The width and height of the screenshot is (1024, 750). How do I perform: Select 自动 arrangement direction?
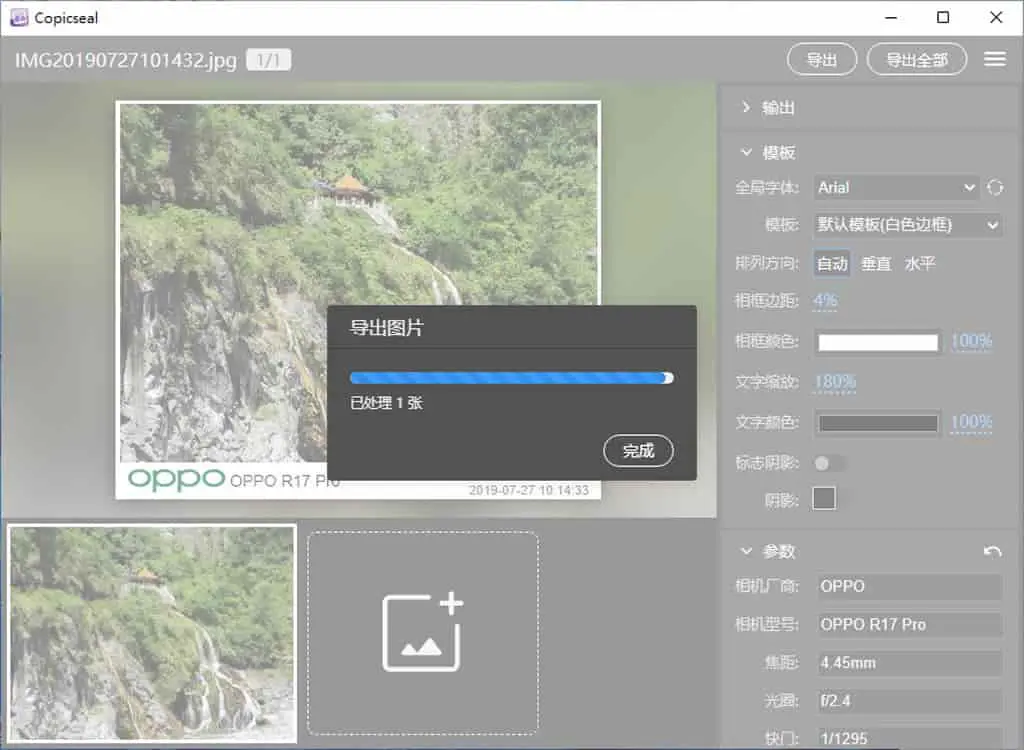tap(832, 263)
